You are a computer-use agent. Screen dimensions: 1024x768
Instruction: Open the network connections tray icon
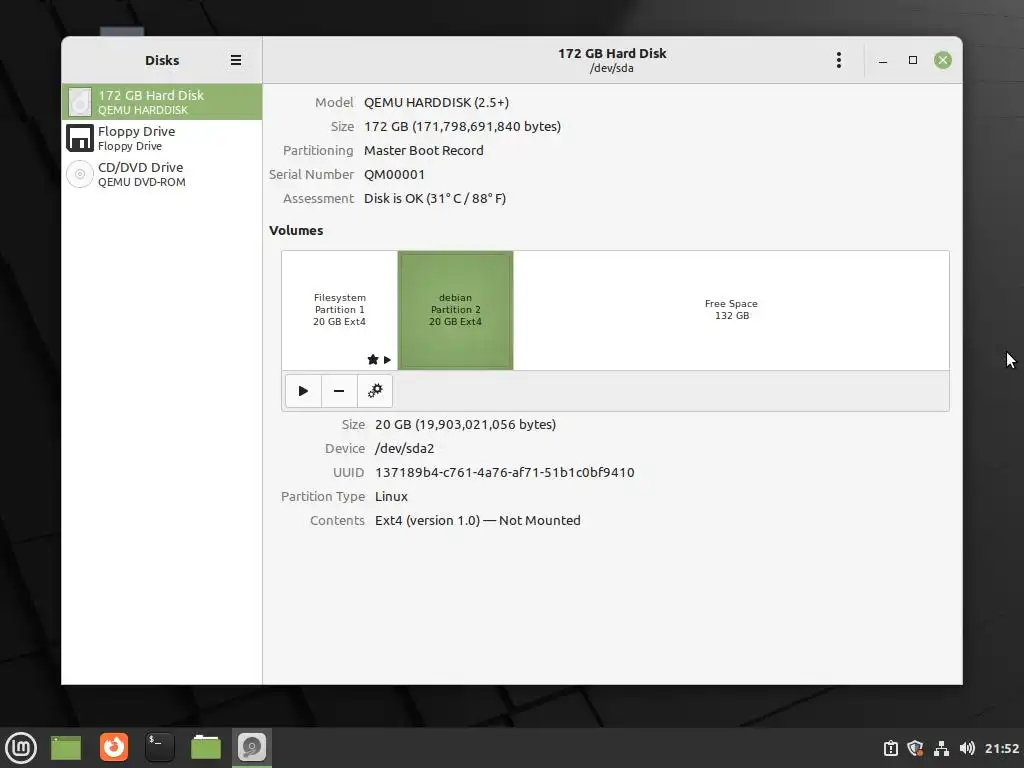(x=941, y=748)
